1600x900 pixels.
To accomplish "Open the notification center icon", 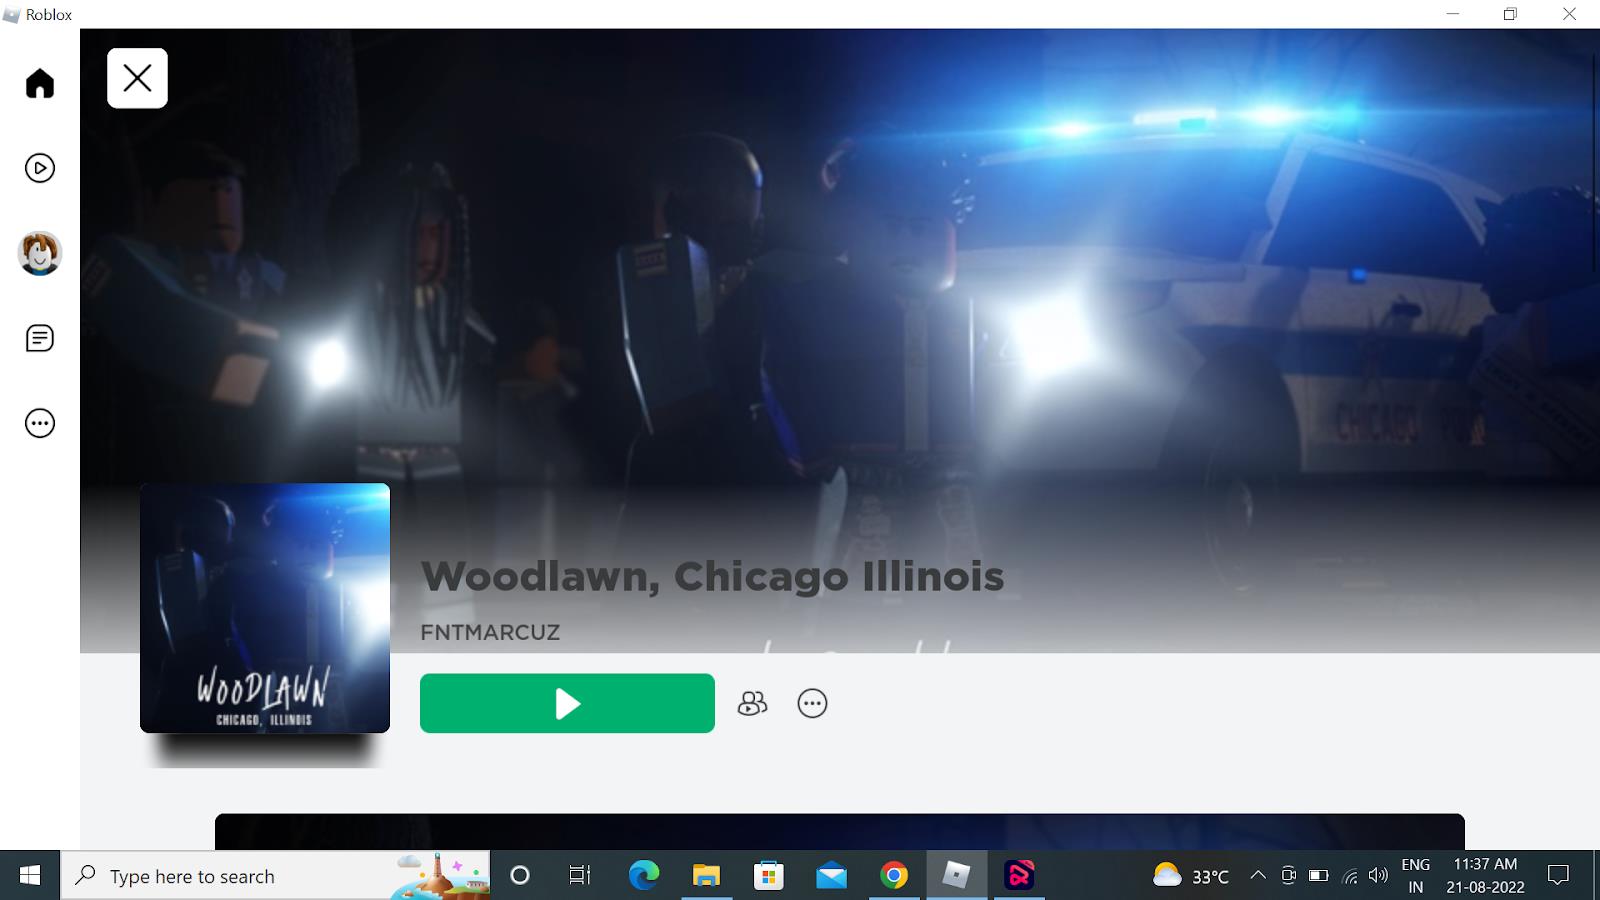I will (1558, 876).
